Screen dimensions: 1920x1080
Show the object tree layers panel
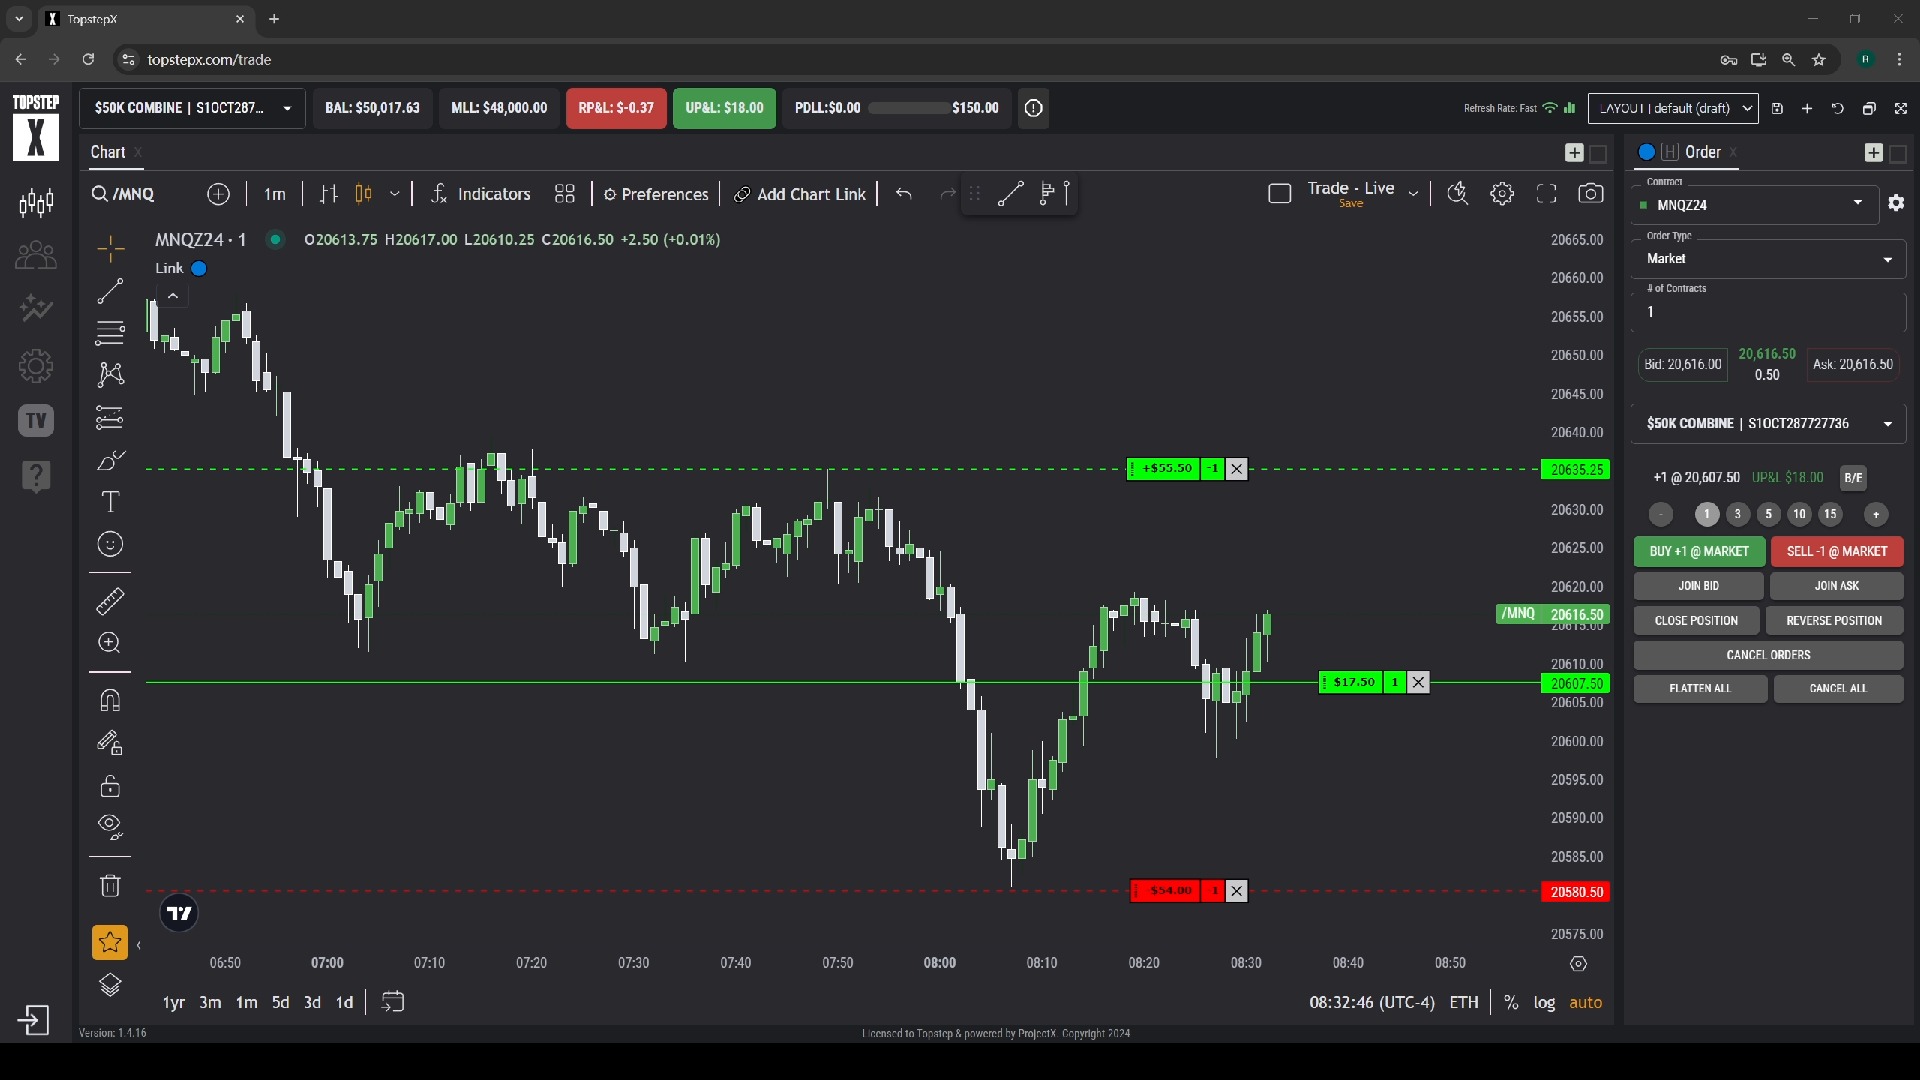(110, 986)
